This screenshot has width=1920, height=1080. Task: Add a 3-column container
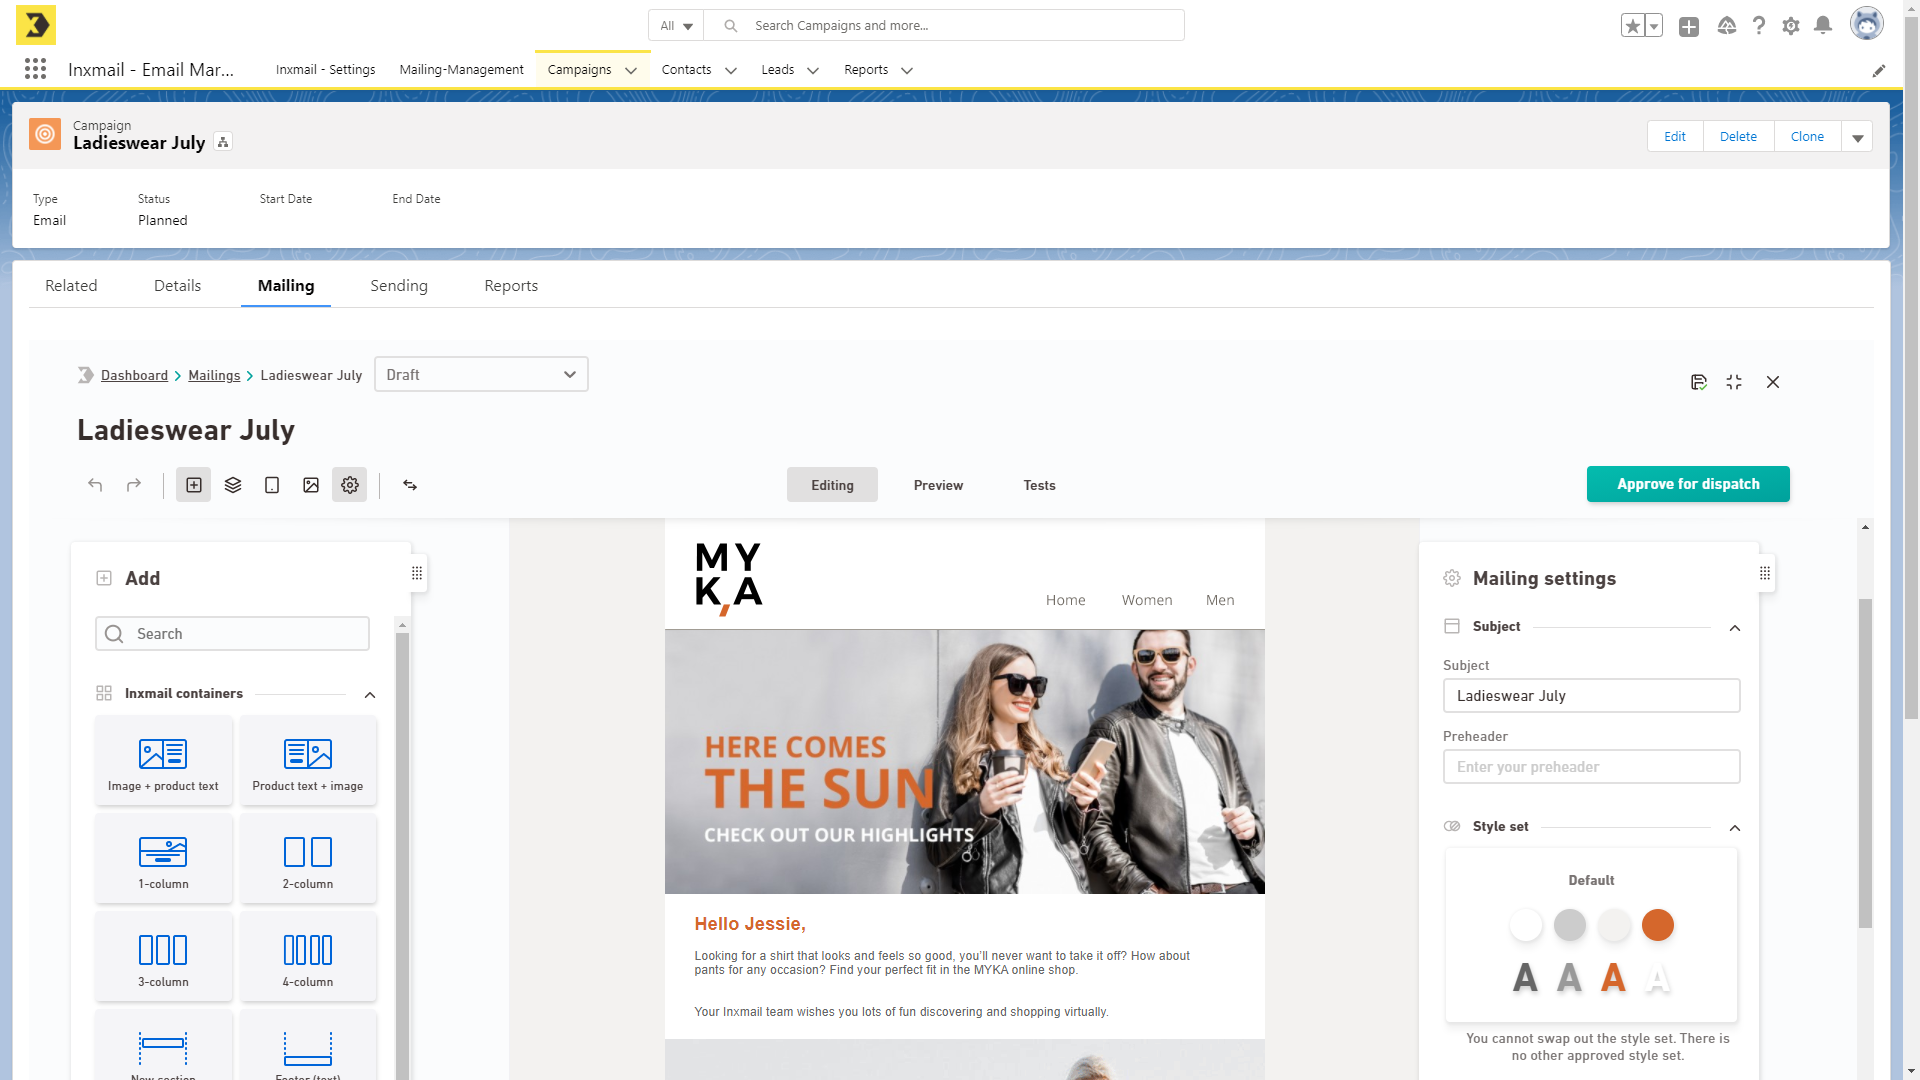[x=164, y=957]
